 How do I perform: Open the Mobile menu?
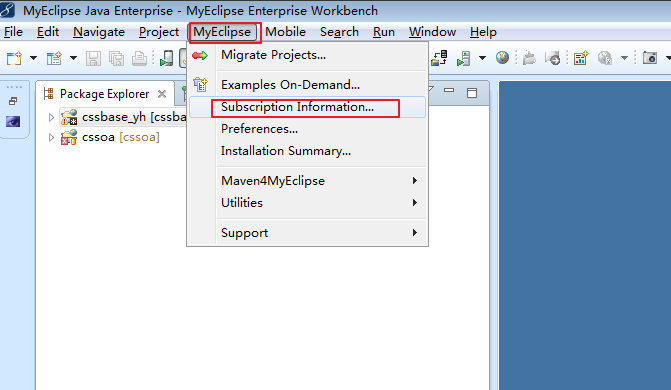[x=285, y=32]
